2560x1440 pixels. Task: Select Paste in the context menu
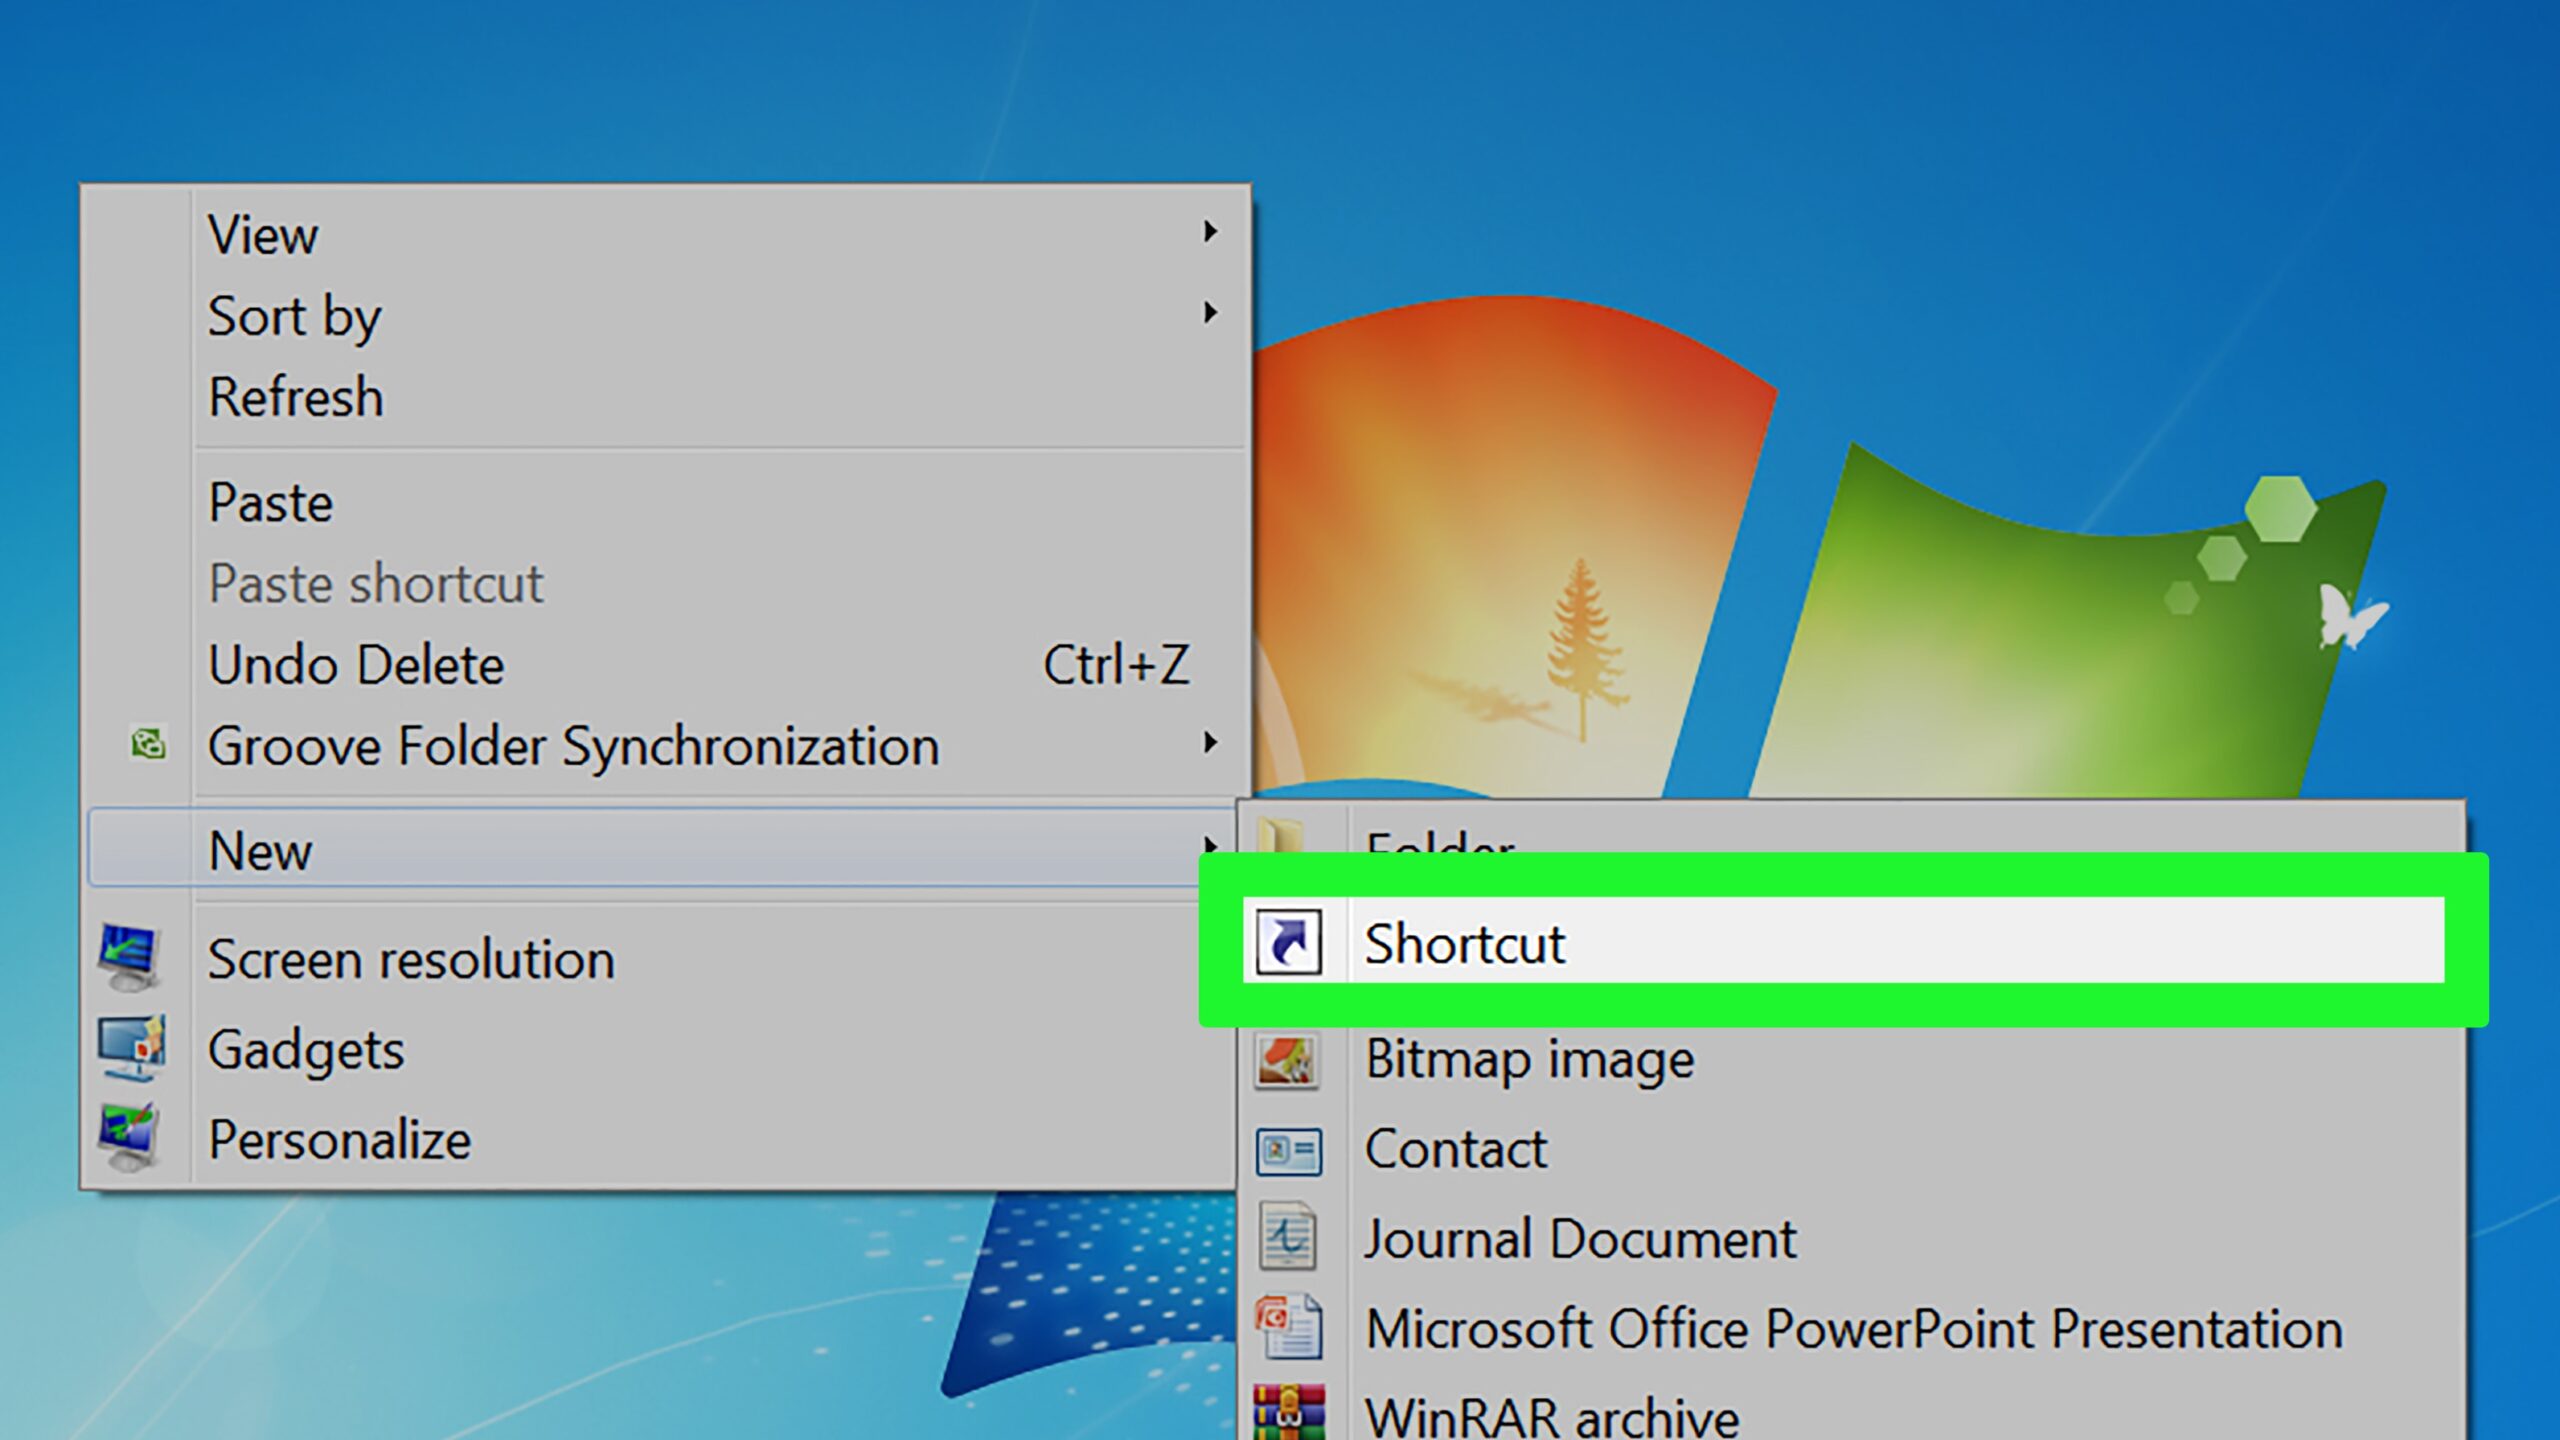(270, 502)
